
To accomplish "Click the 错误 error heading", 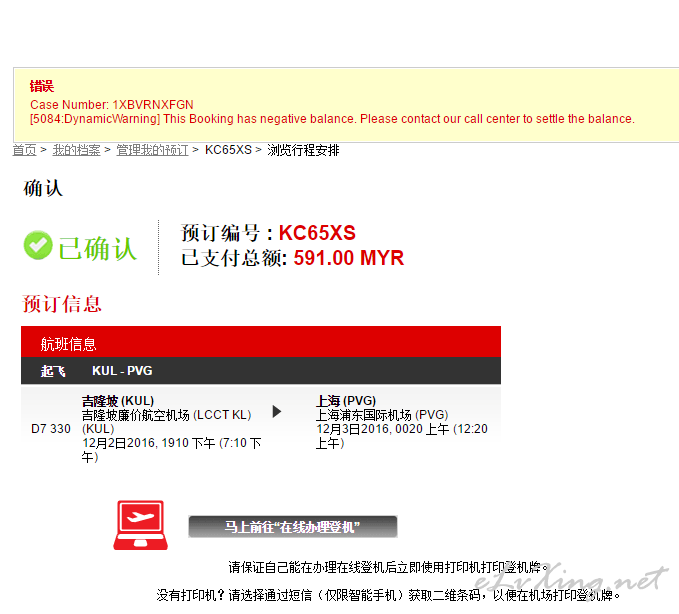I will click(x=41, y=86).
